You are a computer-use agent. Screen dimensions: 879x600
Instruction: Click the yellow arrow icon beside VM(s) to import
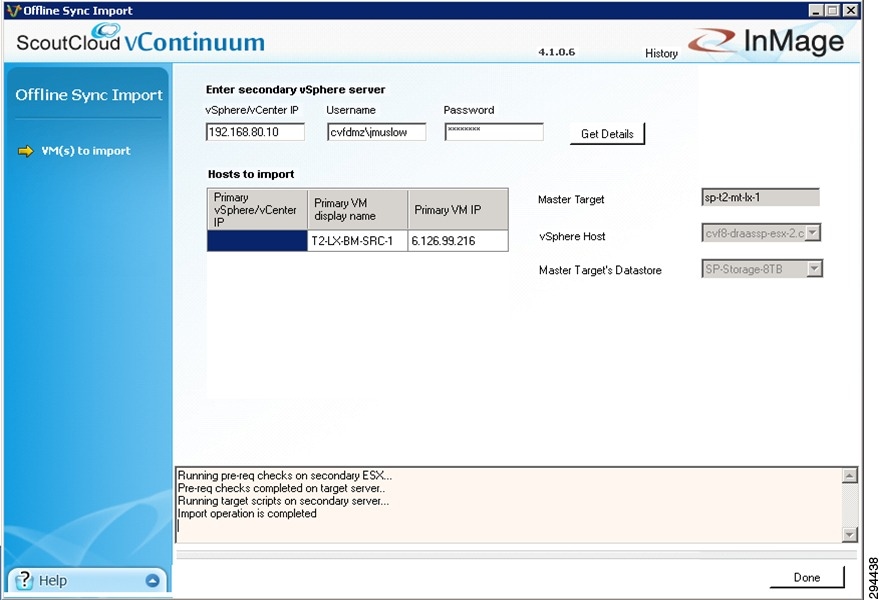[x=26, y=151]
